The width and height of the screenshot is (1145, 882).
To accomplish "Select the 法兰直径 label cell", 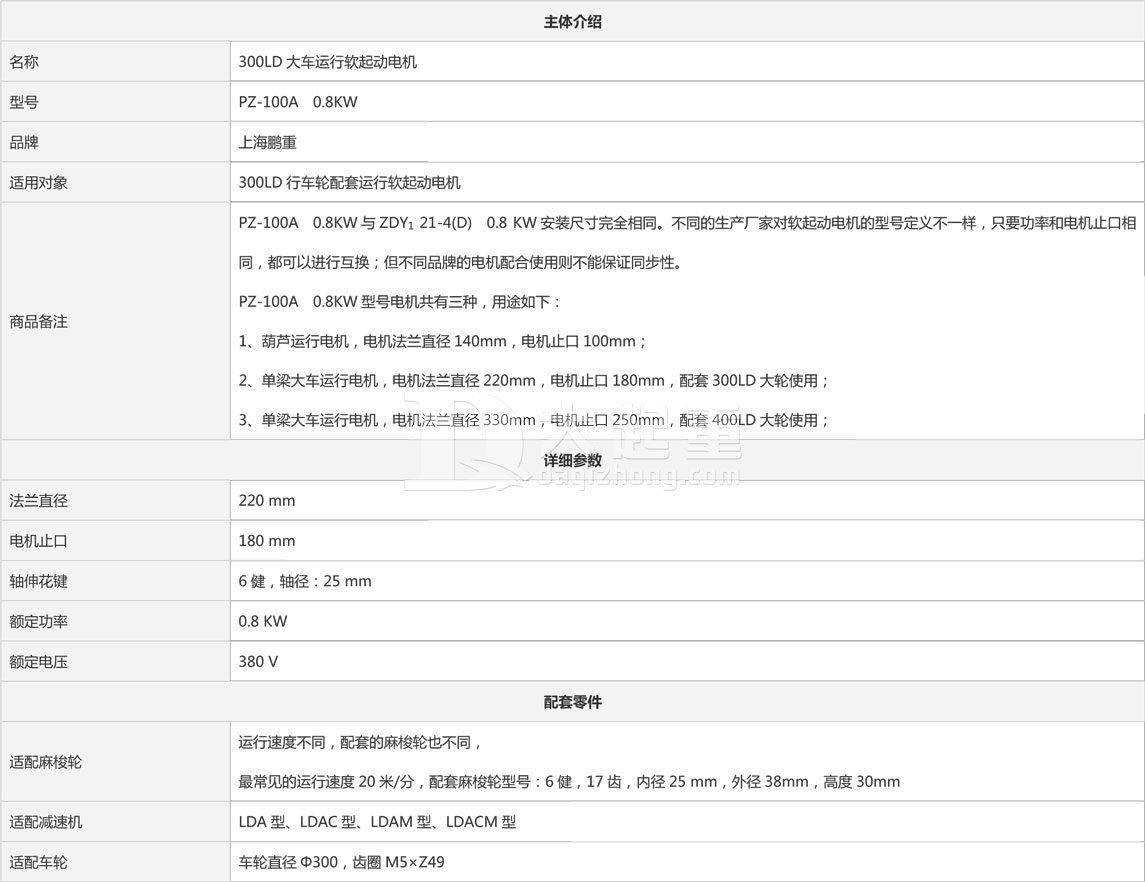I will click(115, 501).
